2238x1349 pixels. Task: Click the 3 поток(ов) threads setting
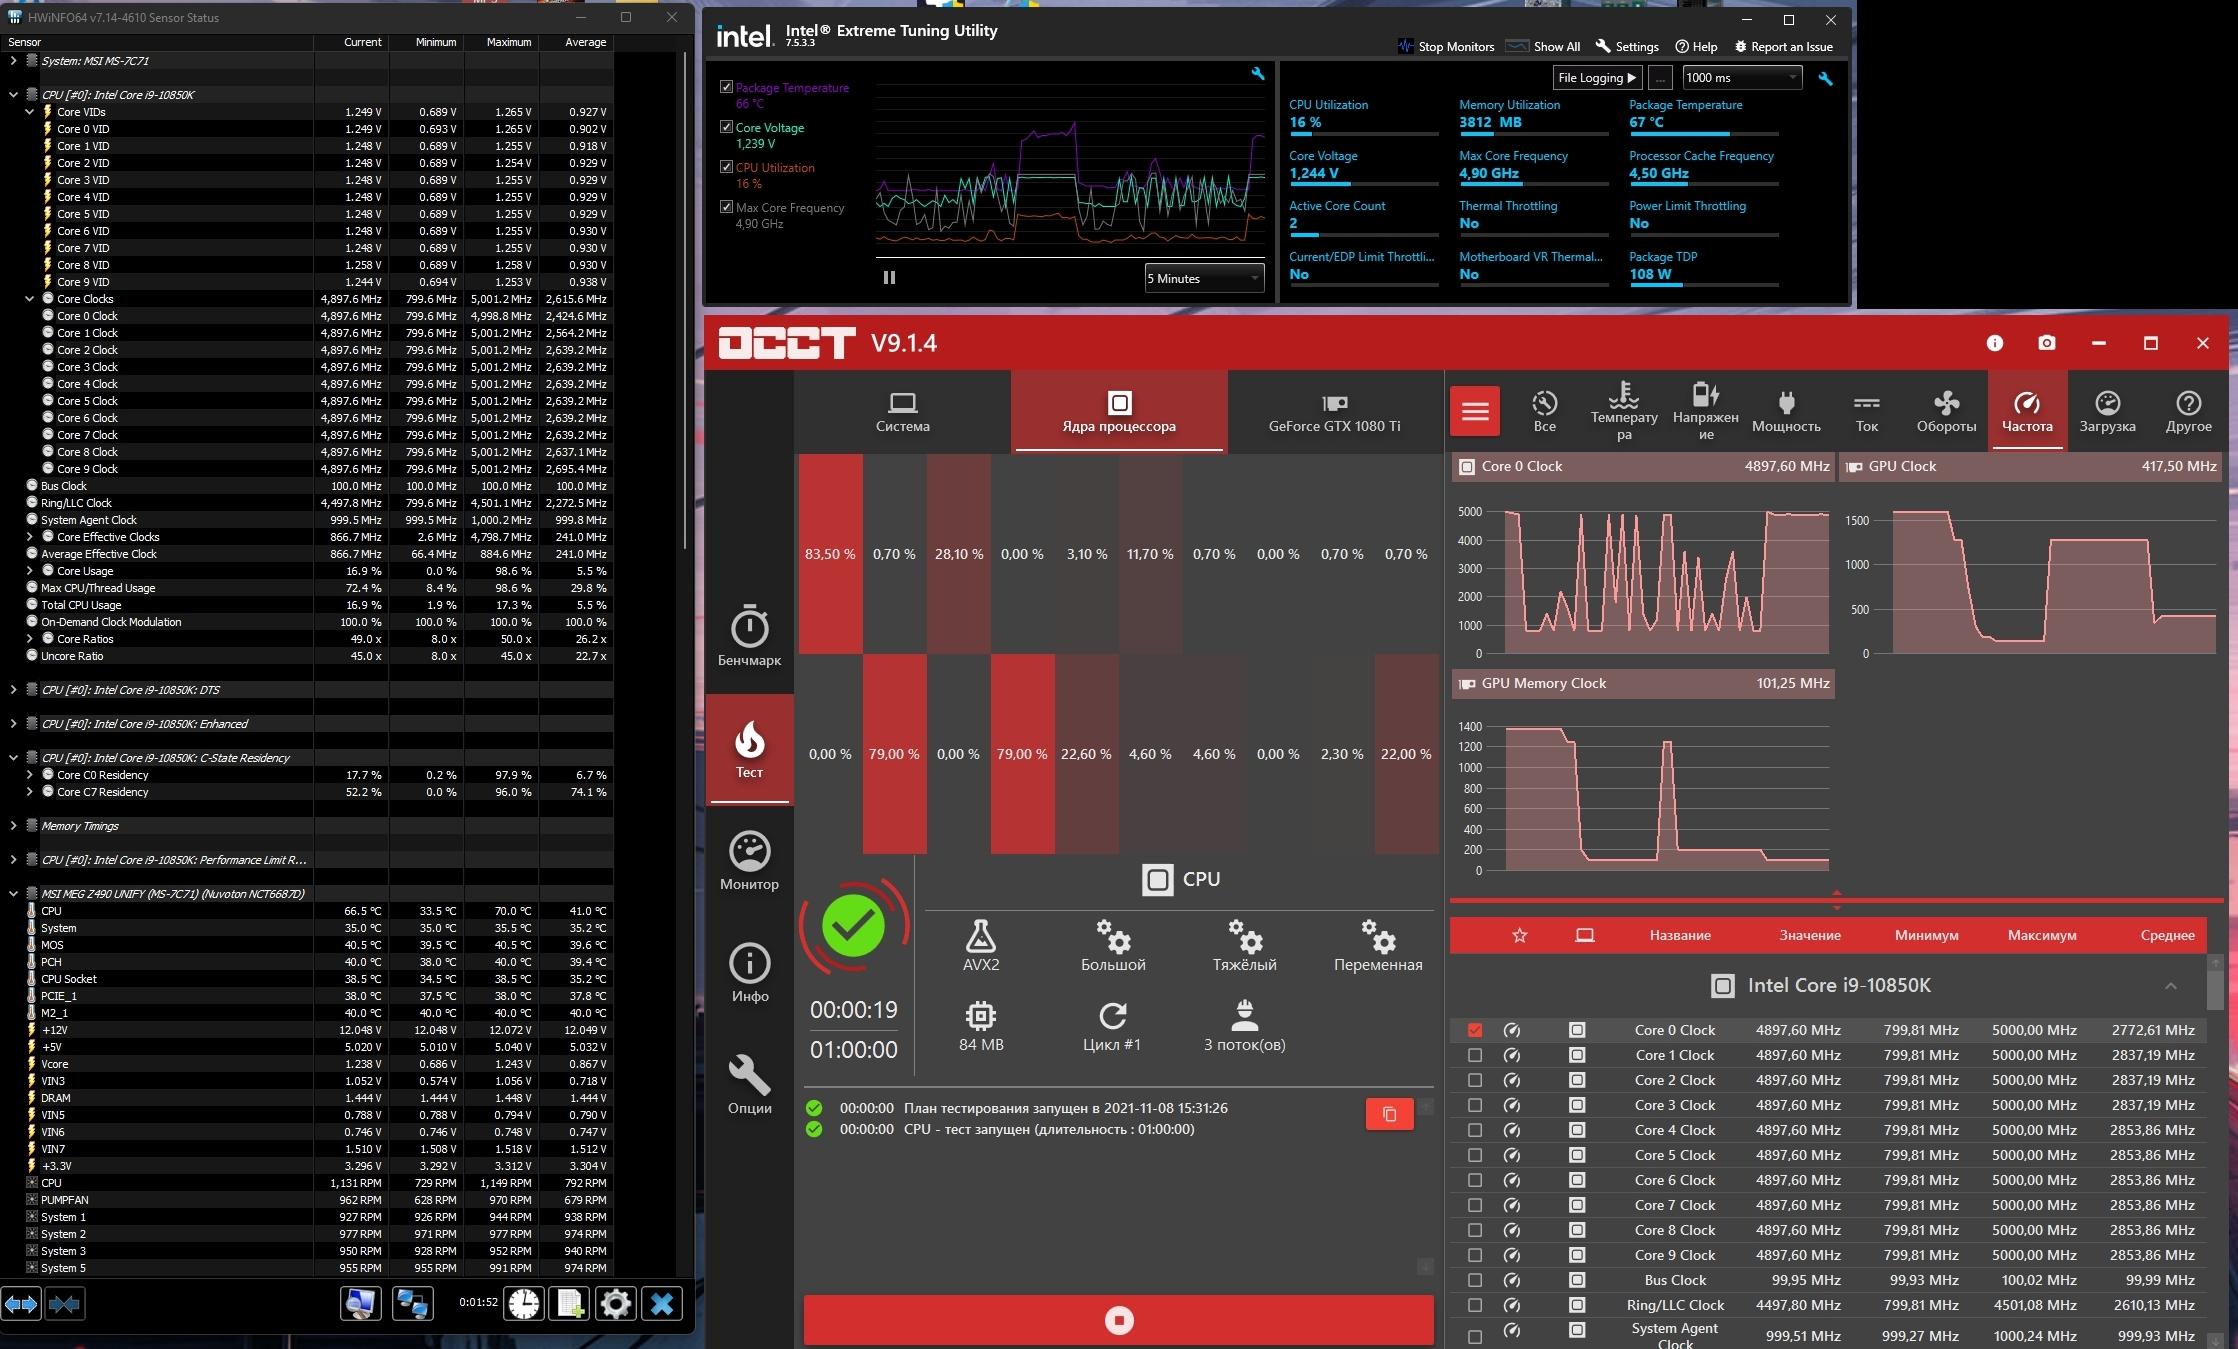pos(1244,1026)
